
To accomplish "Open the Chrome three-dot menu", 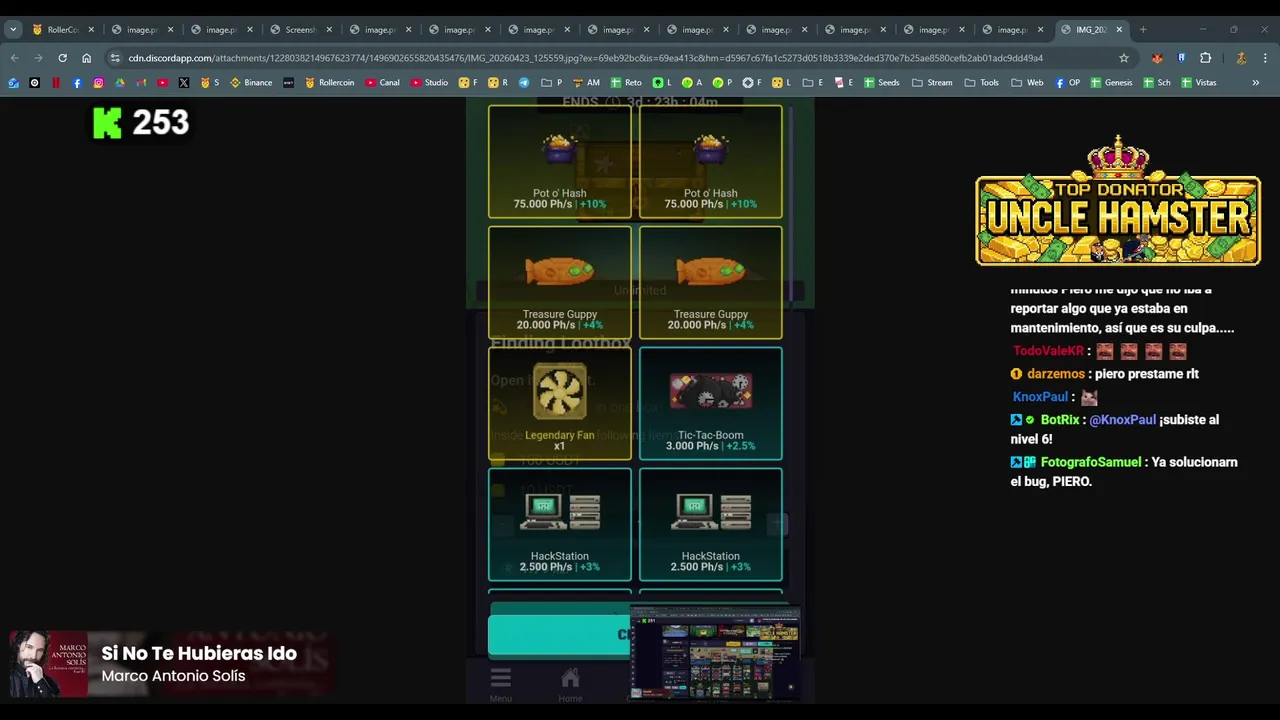I will (x=1265, y=58).
